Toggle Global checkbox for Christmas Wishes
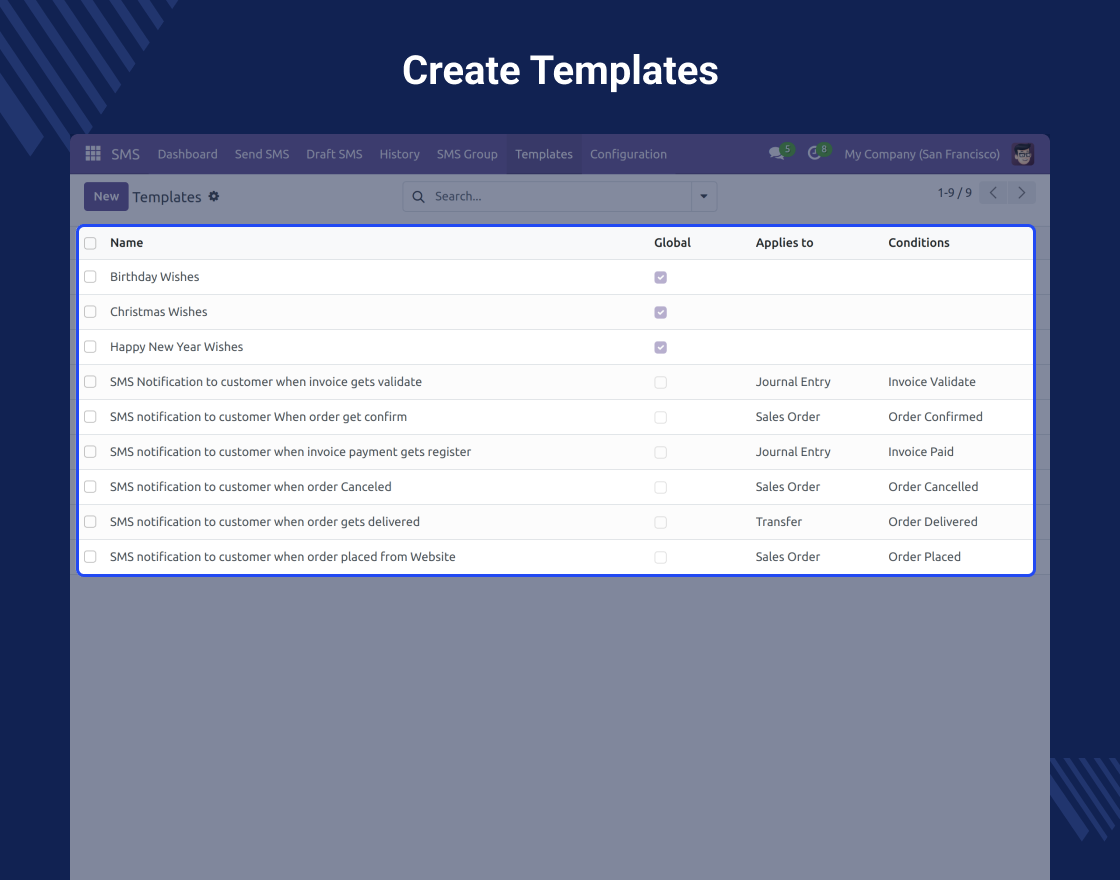 660,312
